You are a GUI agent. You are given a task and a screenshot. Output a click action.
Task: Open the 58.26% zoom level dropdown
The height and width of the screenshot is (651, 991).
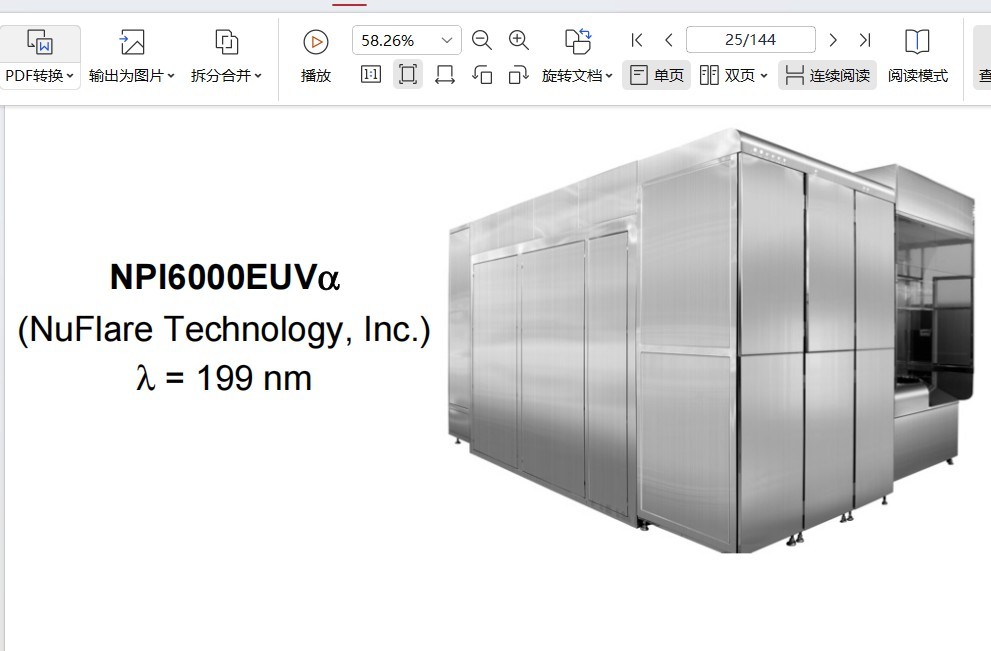tap(447, 40)
